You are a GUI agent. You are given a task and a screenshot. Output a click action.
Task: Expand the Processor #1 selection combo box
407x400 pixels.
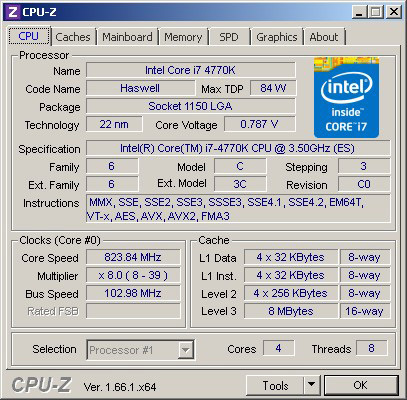140,350
